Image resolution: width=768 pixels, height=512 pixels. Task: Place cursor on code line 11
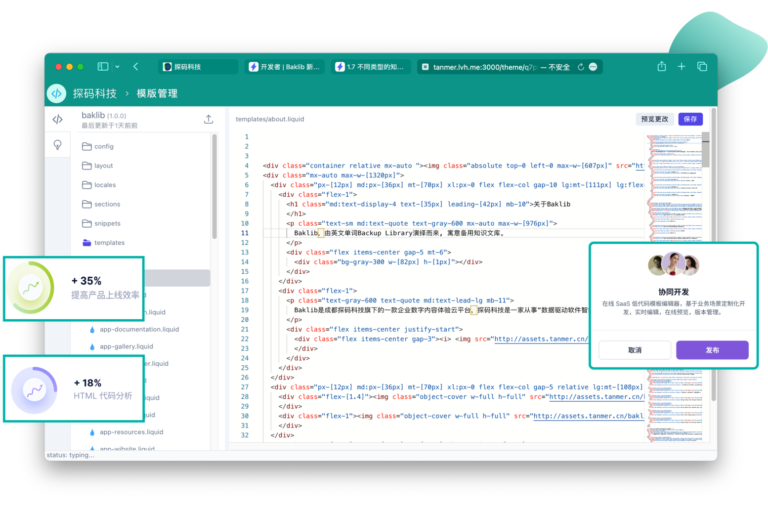[x=454, y=233]
